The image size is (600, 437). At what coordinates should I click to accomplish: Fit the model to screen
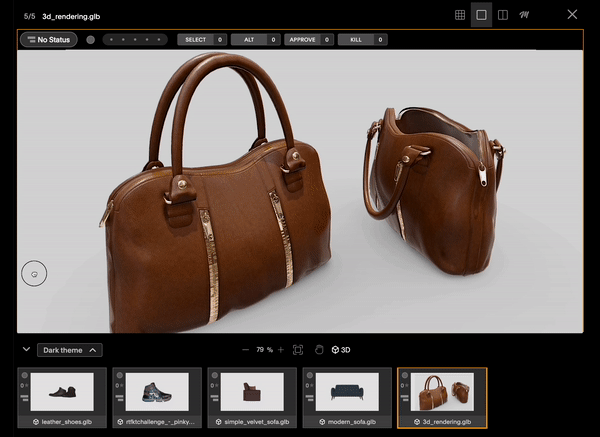pyautogui.click(x=298, y=350)
